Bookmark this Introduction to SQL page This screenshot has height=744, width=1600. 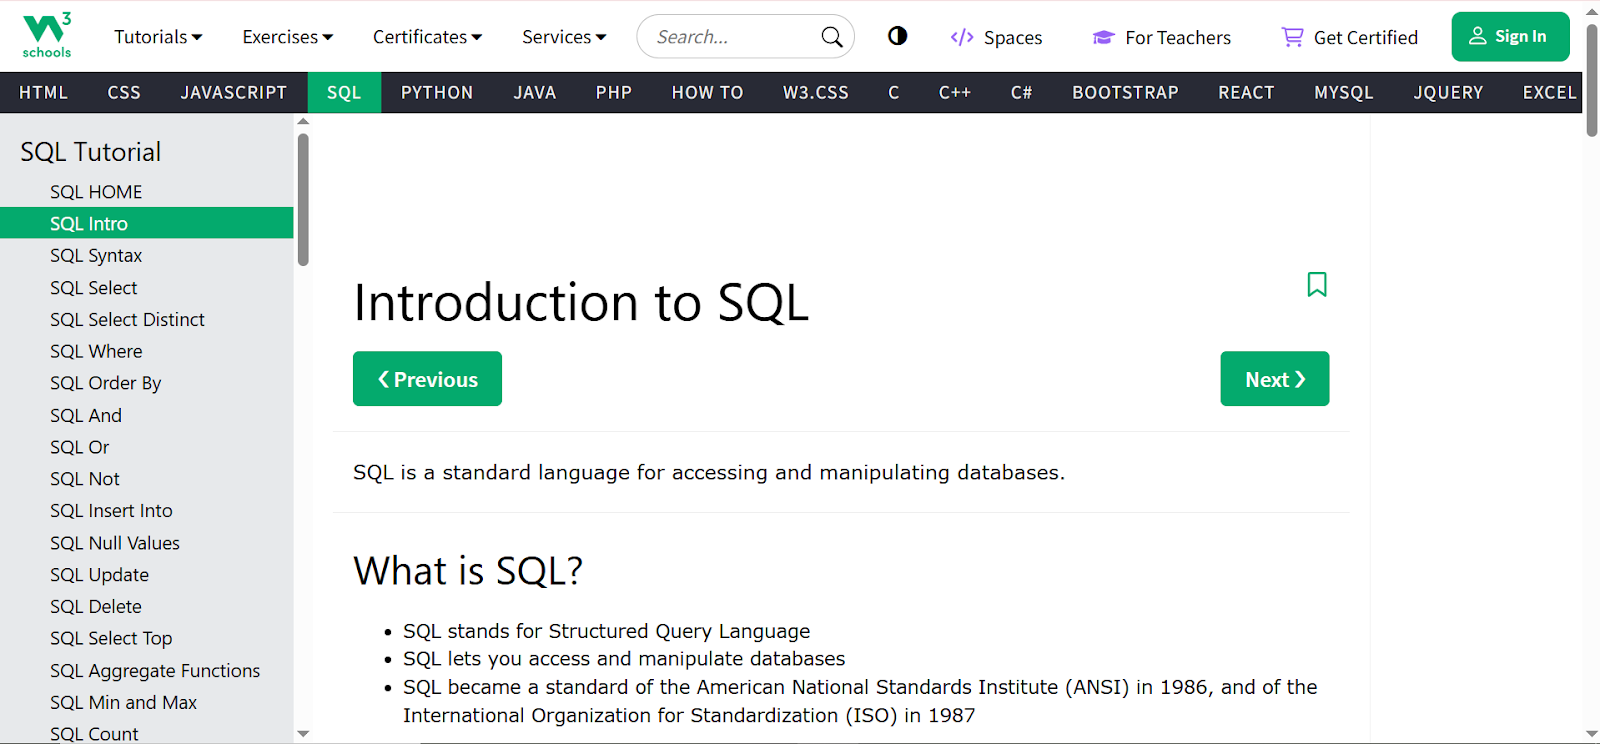(x=1316, y=285)
